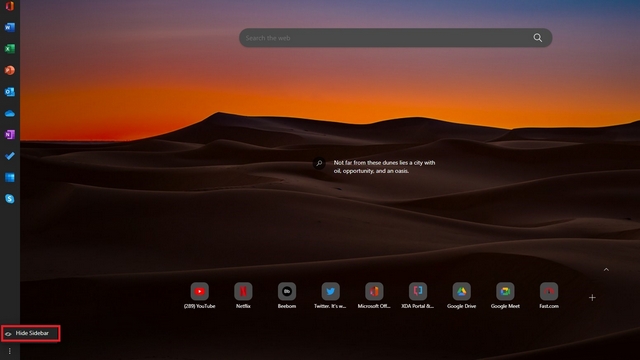Click the Hide Sidebar option
The image size is (640, 360).
(x=31, y=333)
